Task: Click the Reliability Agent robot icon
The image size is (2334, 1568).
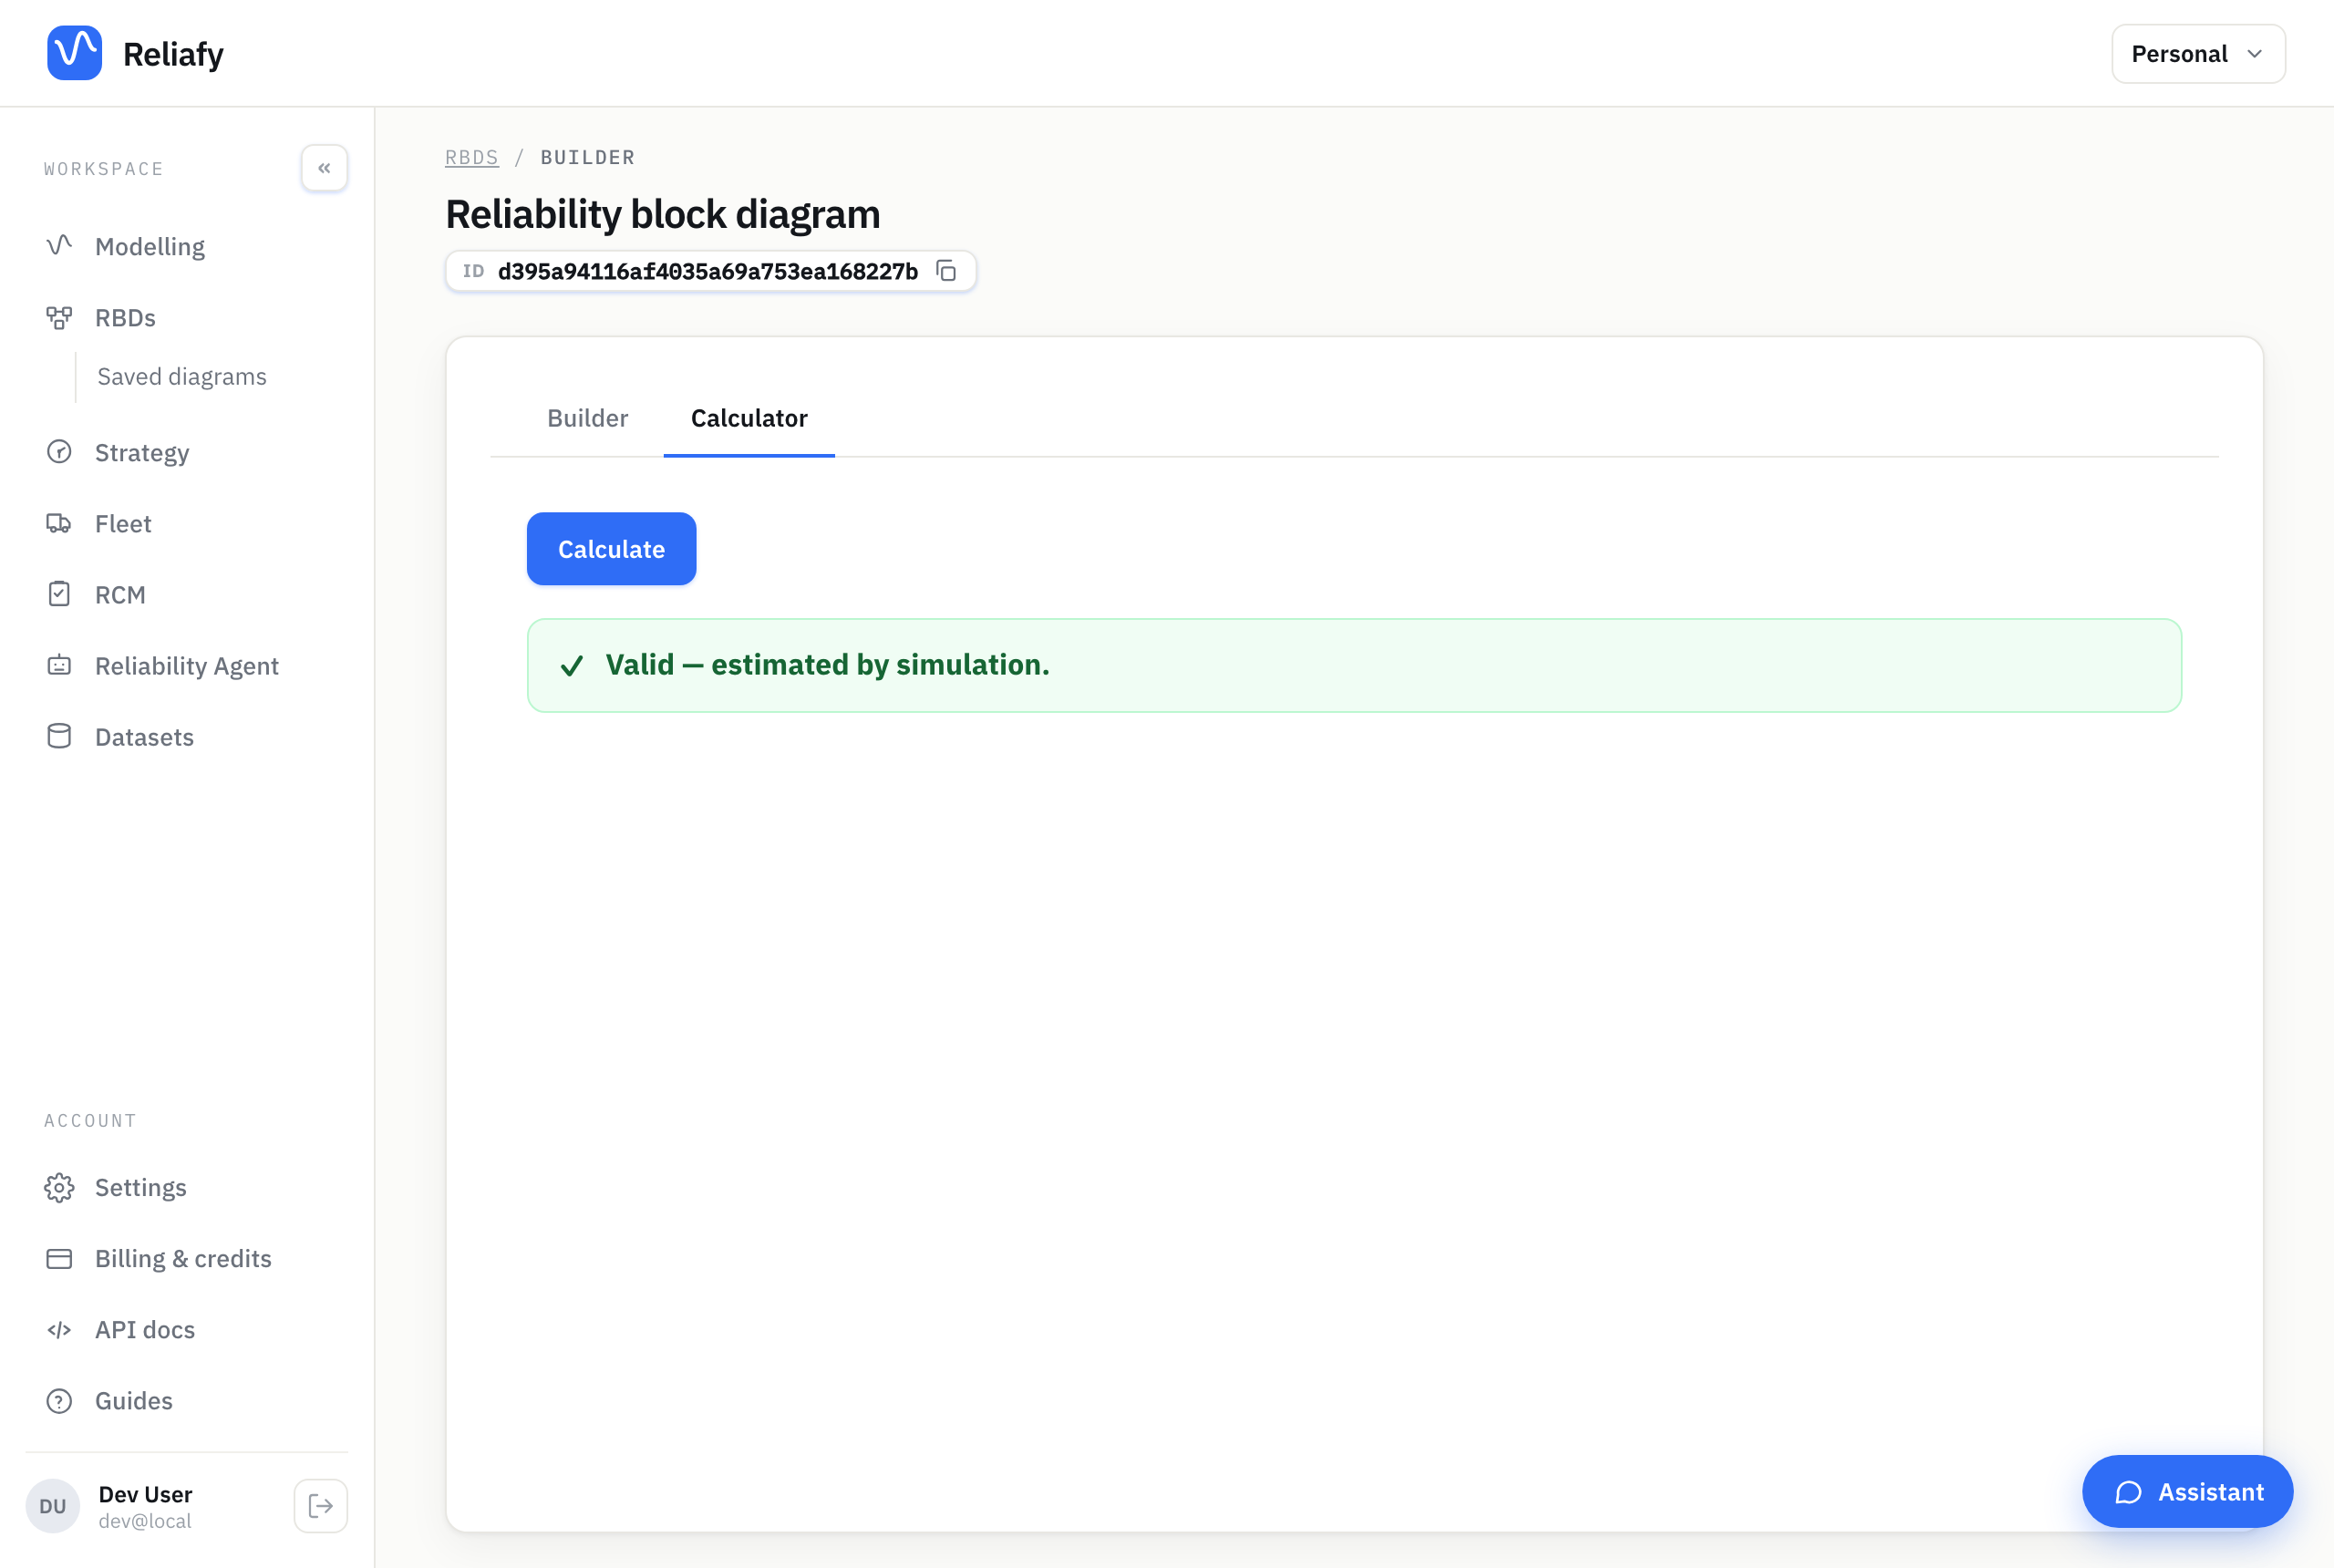Action: 59,665
